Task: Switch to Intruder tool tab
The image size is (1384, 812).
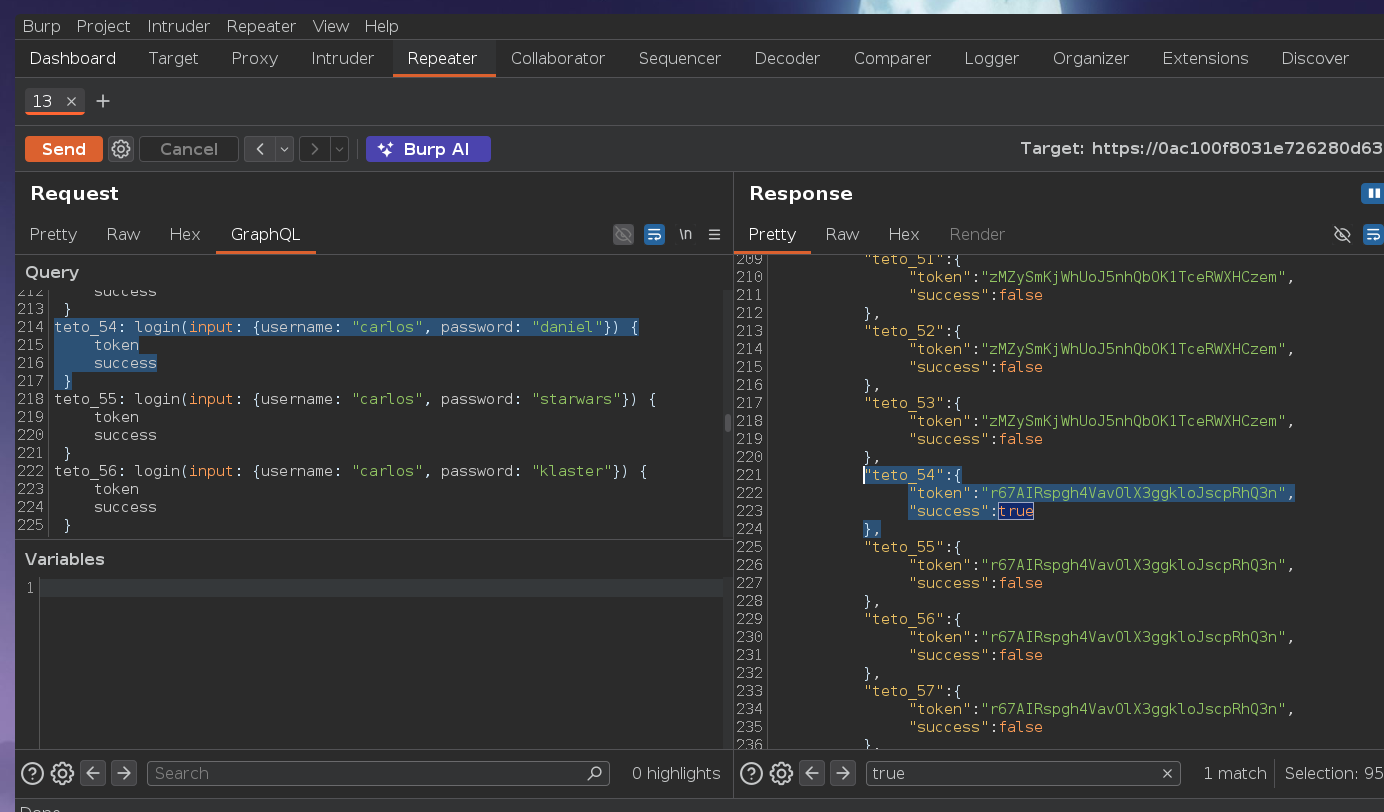Action: [x=343, y=58]
